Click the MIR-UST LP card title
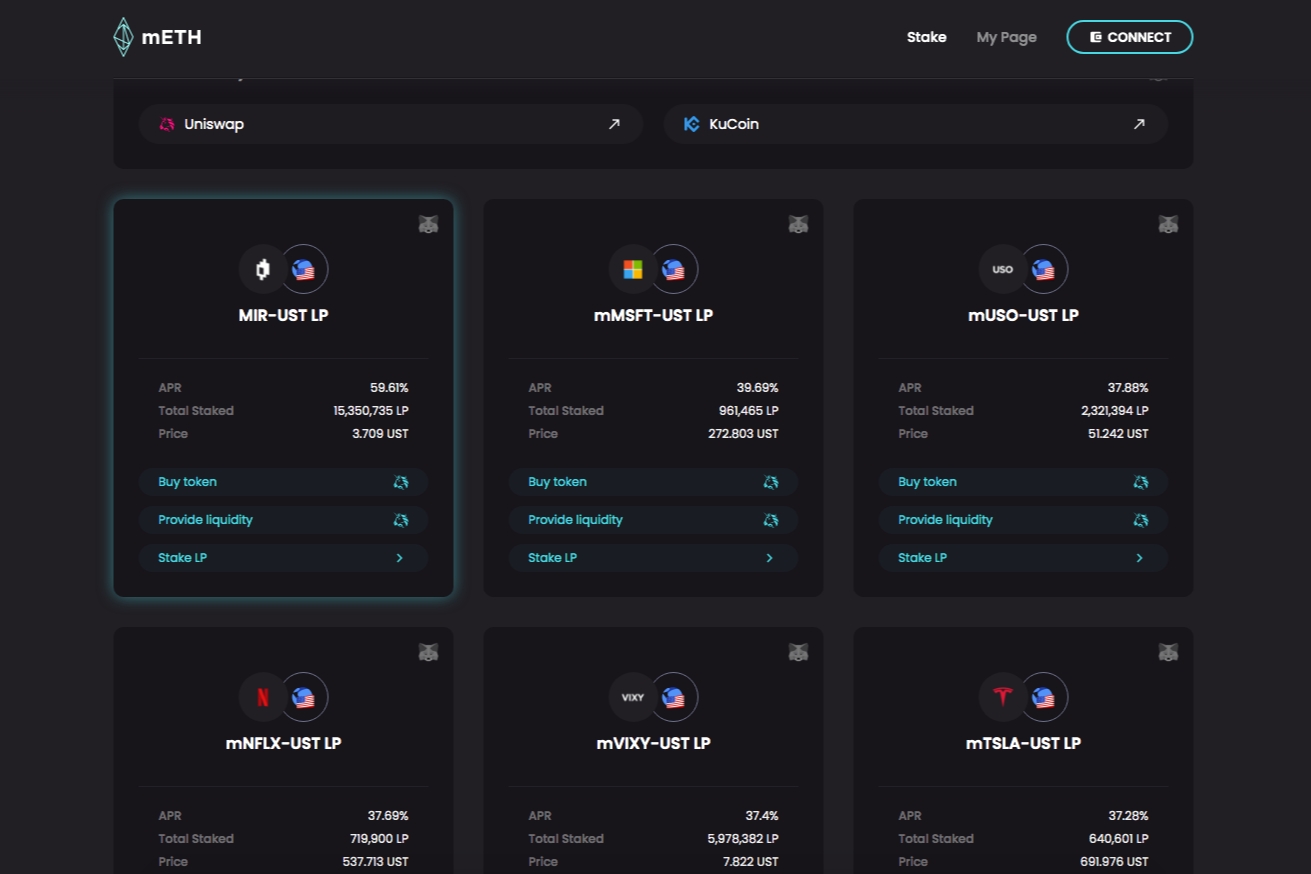Screen dimensions: 1311x874 coord(283,315)
